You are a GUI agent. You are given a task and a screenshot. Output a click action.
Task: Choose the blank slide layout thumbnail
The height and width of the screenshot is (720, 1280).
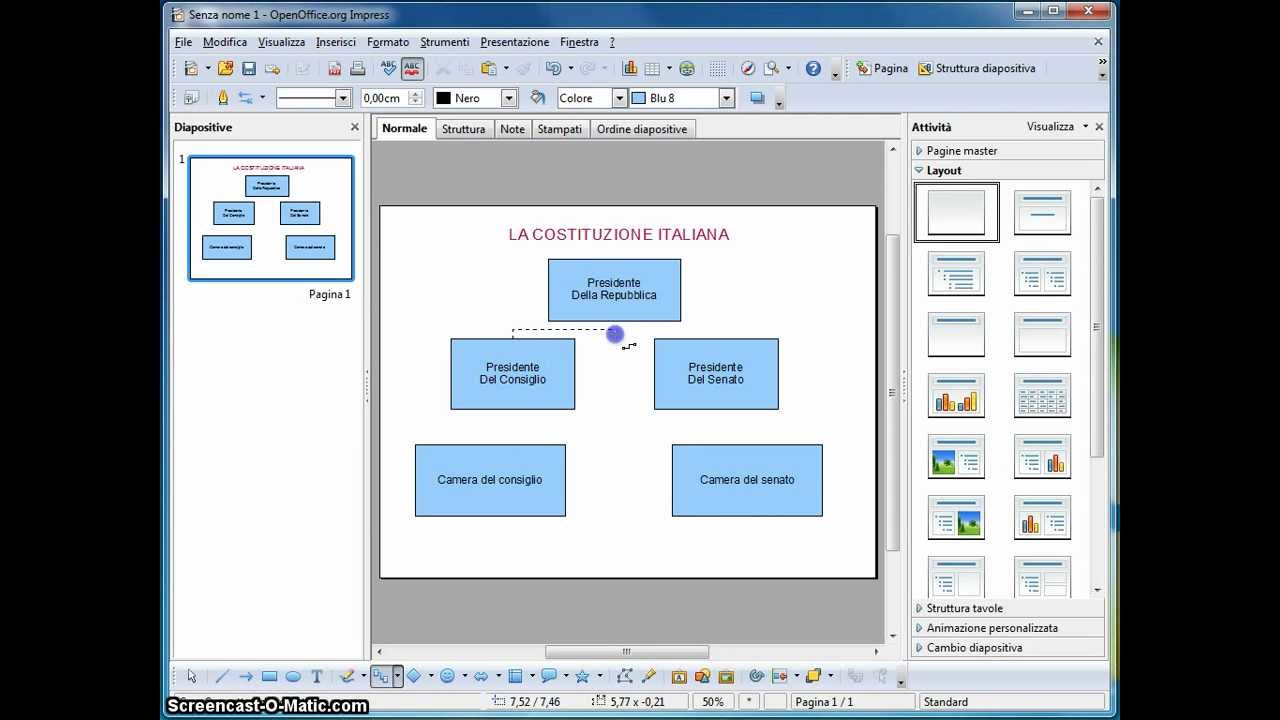click(956, 212)
